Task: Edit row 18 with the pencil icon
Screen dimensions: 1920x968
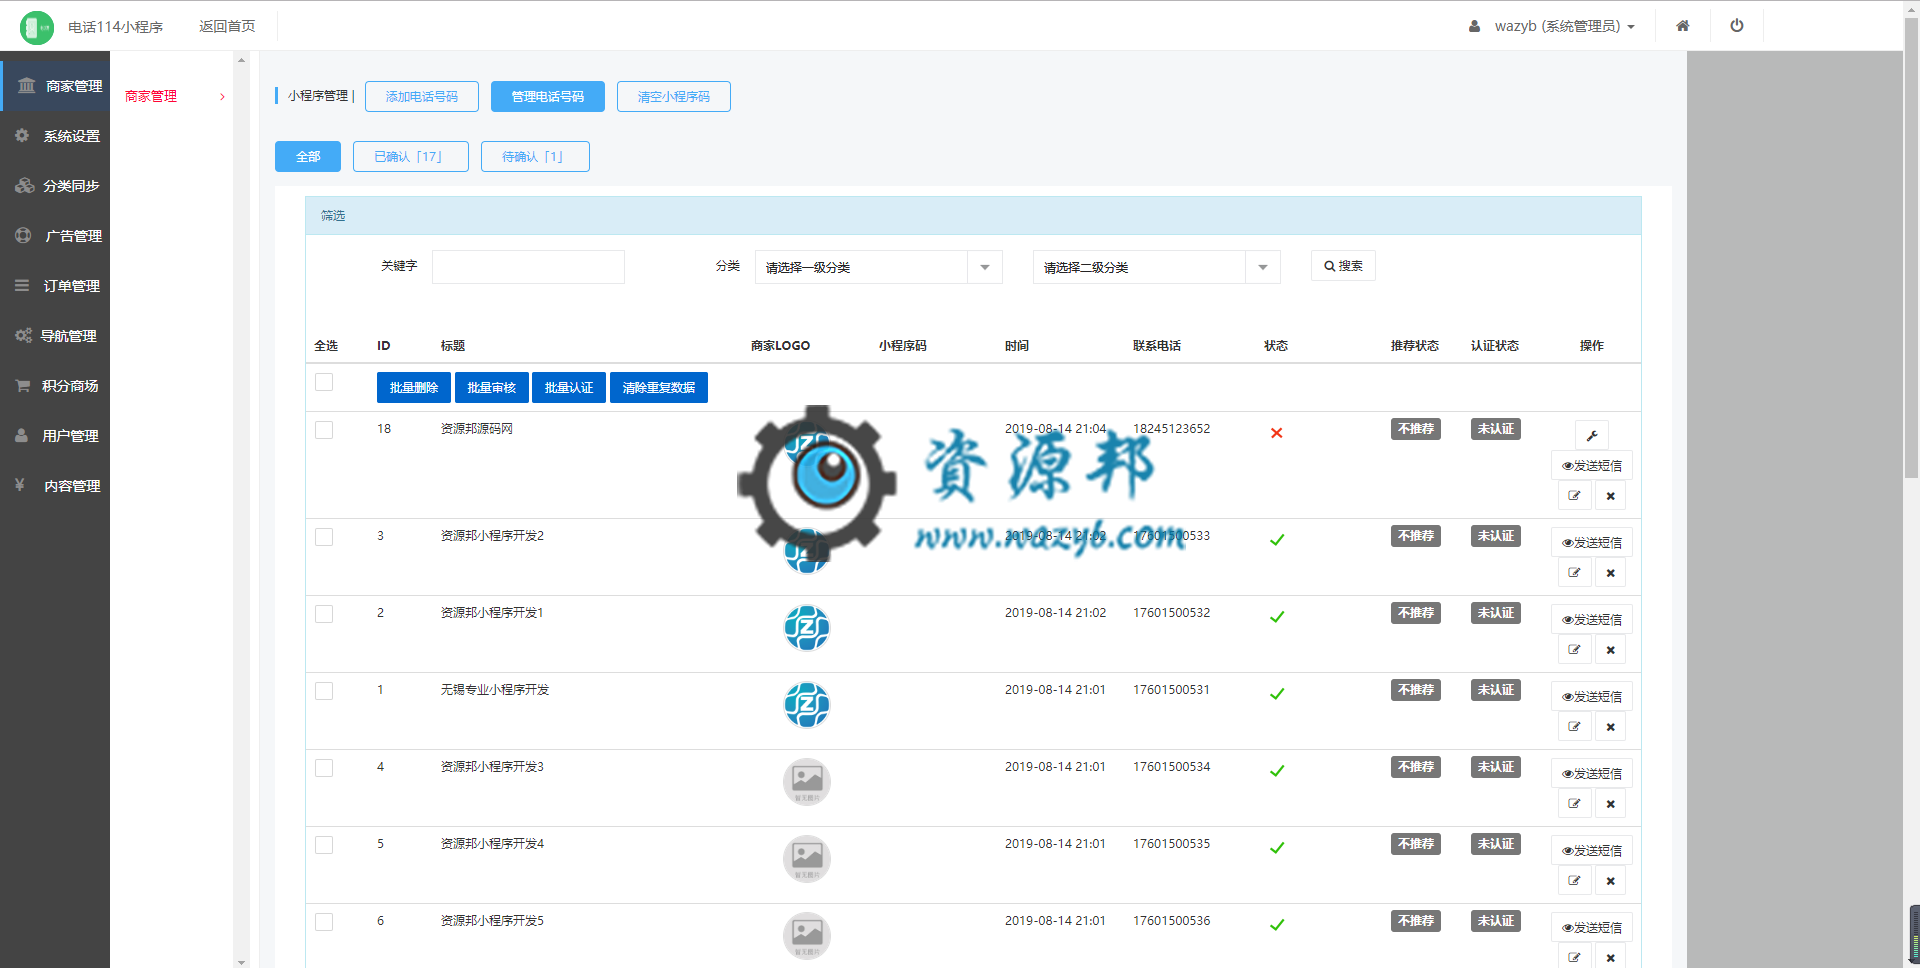Action: [x=1575, y=496]
